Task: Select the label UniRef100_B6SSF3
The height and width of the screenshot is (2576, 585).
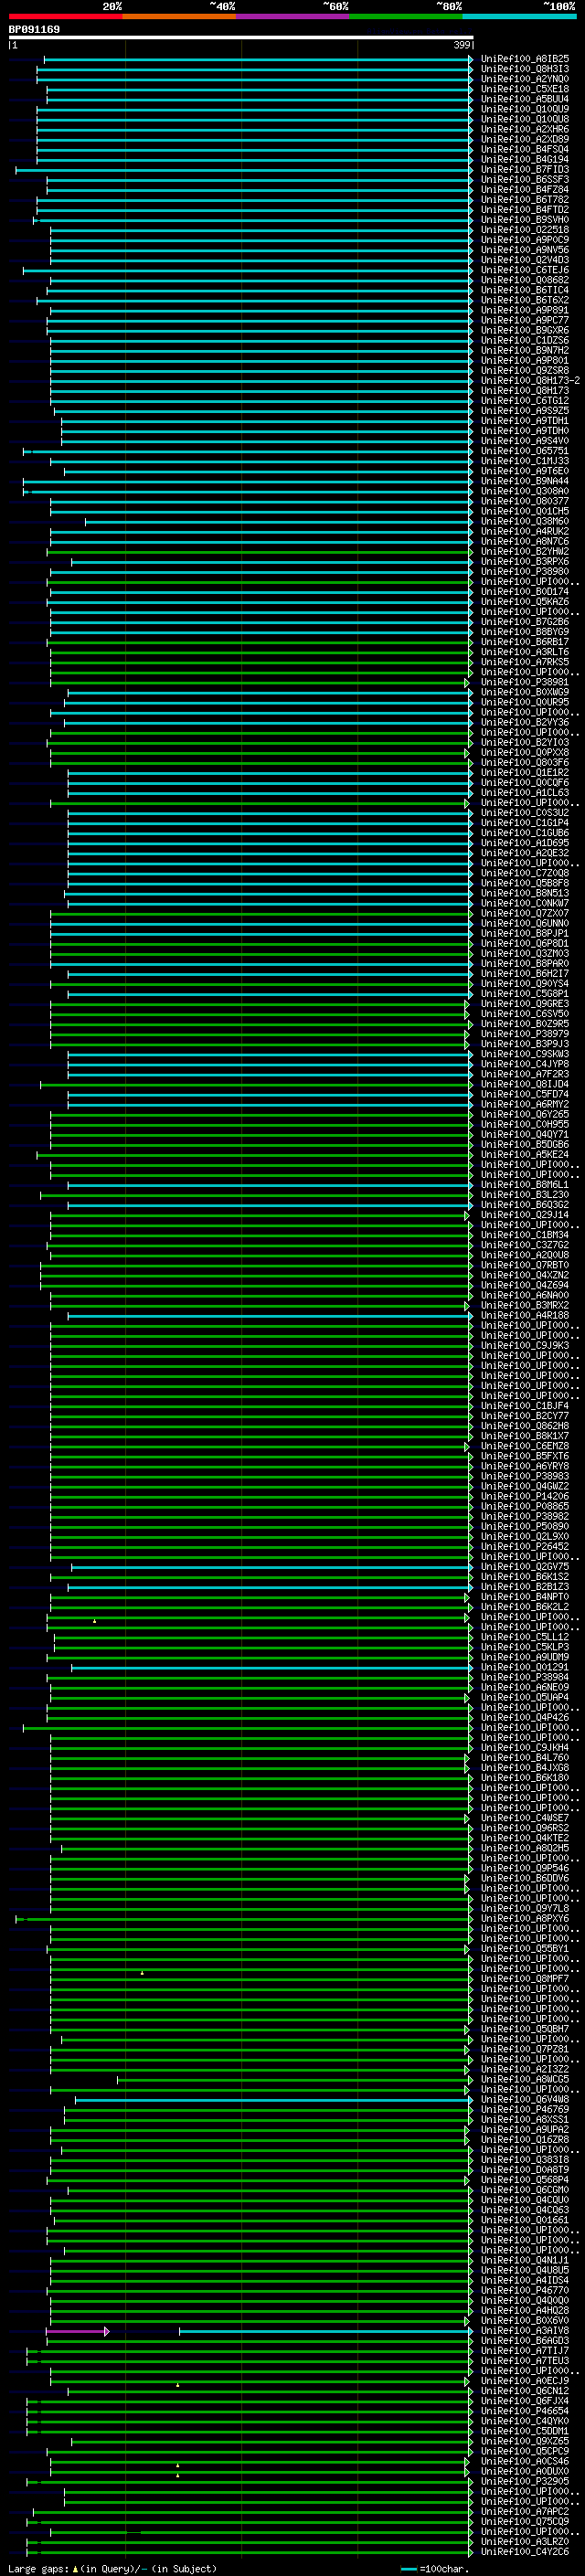Action: click(x=525, y=180)
